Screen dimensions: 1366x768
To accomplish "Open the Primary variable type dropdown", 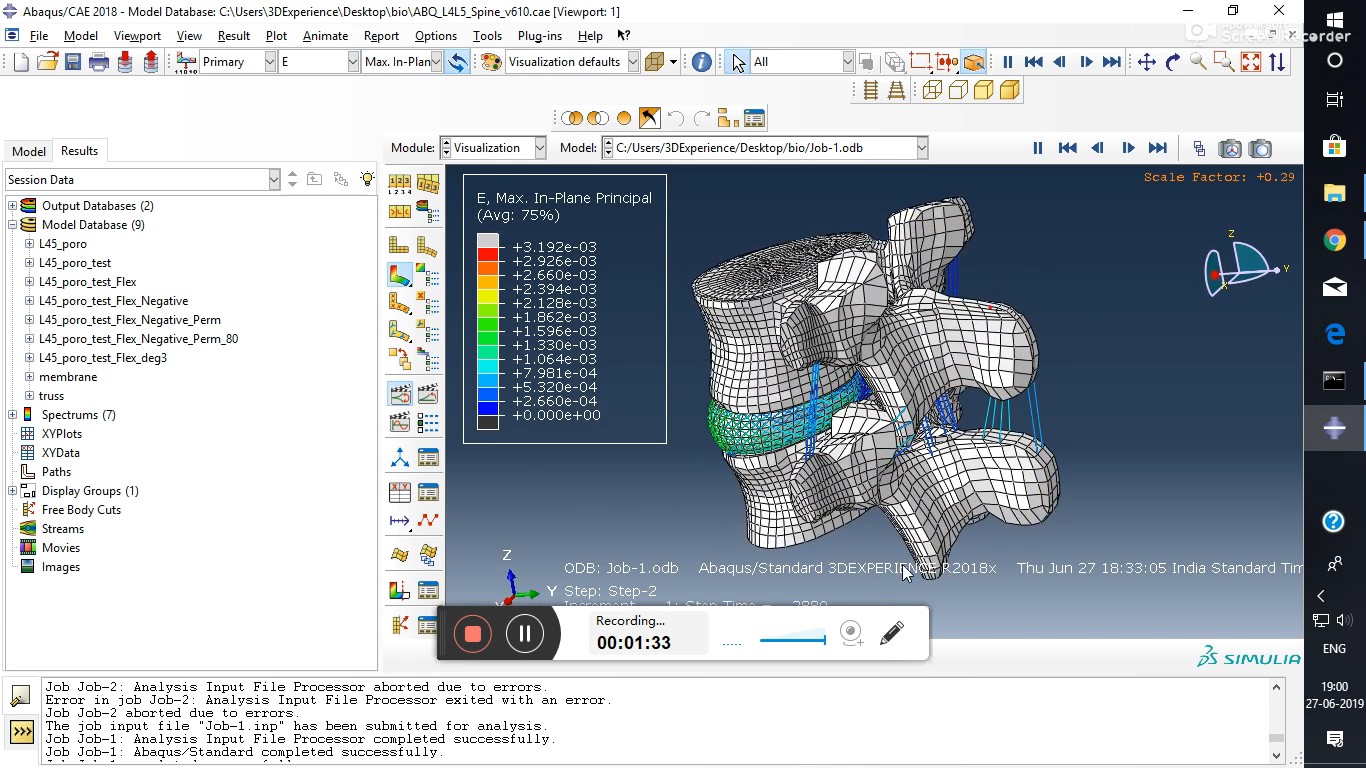I will click(270, 62).
